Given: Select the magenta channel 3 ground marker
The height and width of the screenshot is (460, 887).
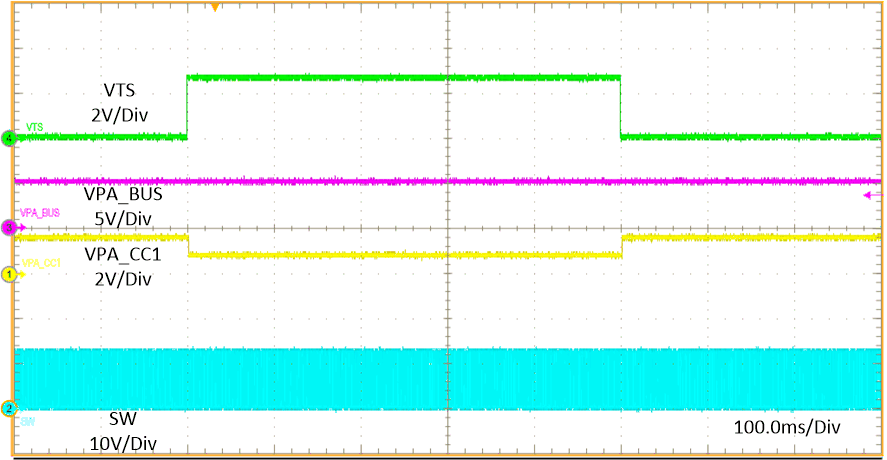Looking at the screenshot, I should (9, 229).
